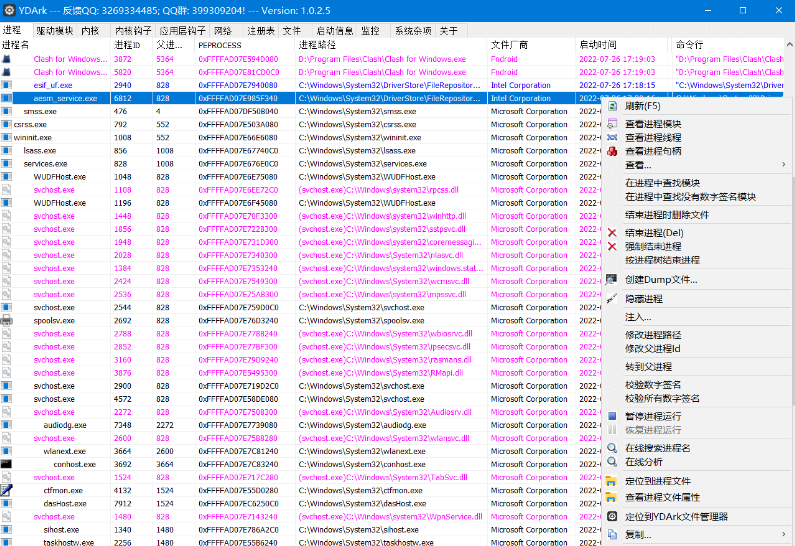
Task: Select 校验数字签名 menu entry
Action: click(653, 384)
